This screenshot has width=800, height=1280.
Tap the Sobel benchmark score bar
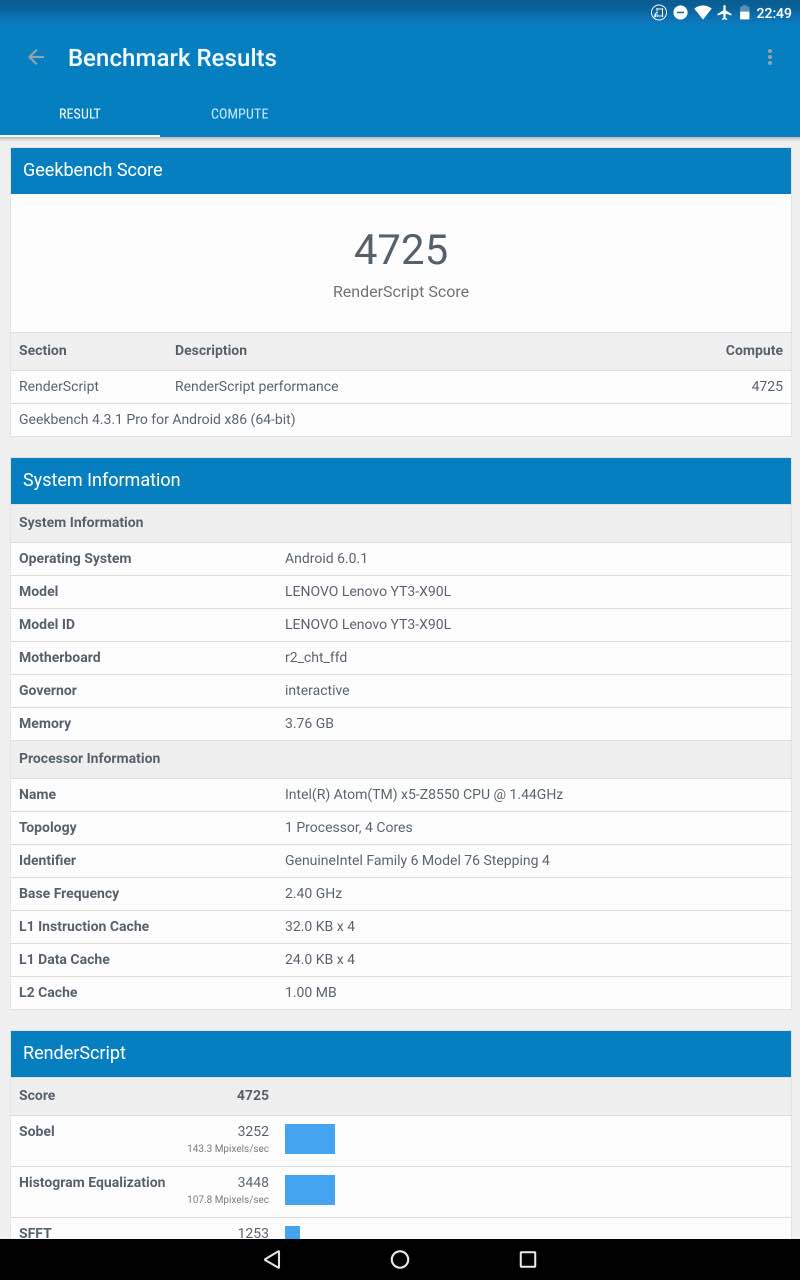310,1139
